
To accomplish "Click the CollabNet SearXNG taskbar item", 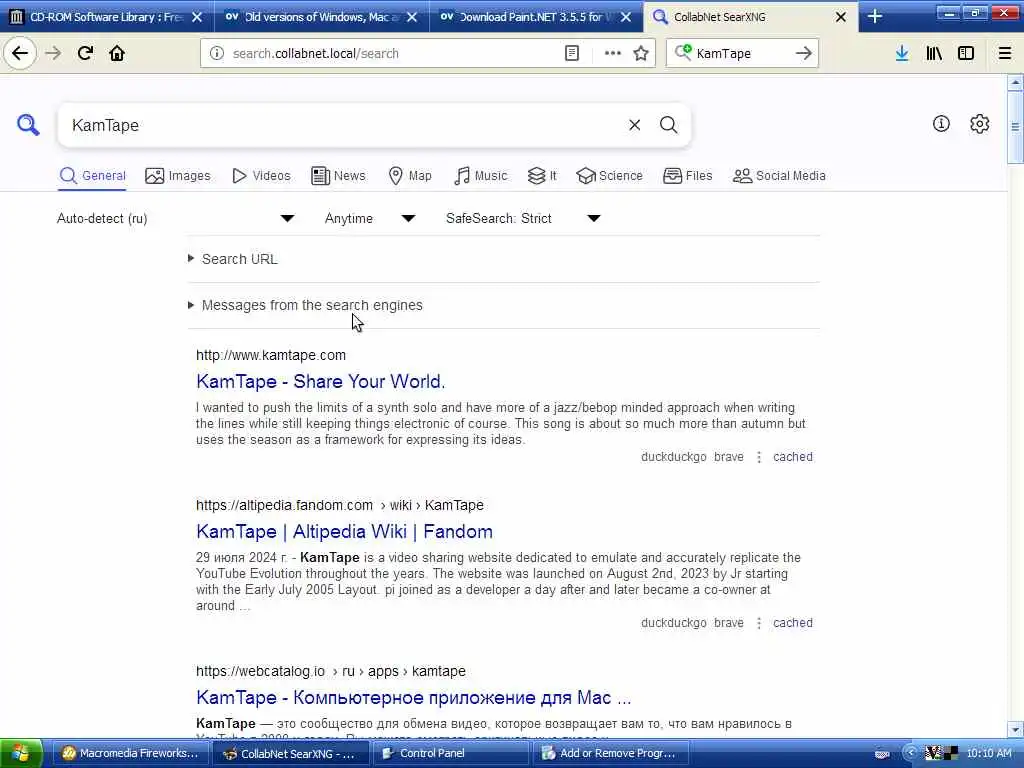I will pos(291,753).
